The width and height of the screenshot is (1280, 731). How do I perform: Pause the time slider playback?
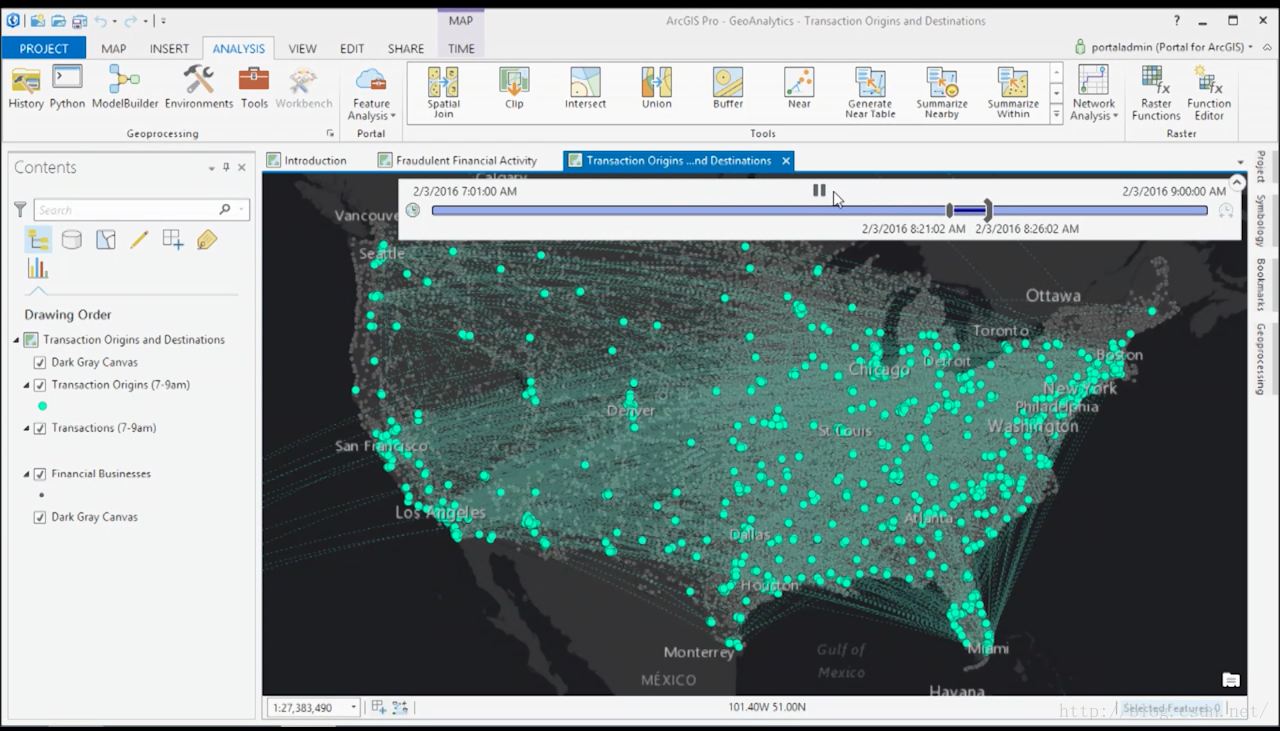coord(819,190)
